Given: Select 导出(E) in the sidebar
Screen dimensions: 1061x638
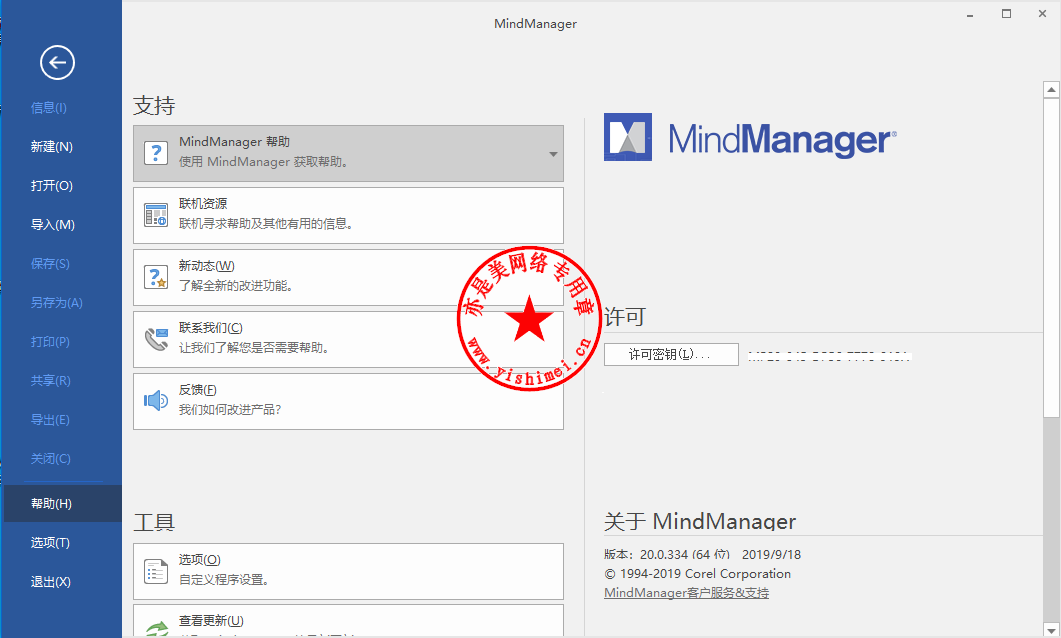Looking at the screenshot, I should 50,419.
